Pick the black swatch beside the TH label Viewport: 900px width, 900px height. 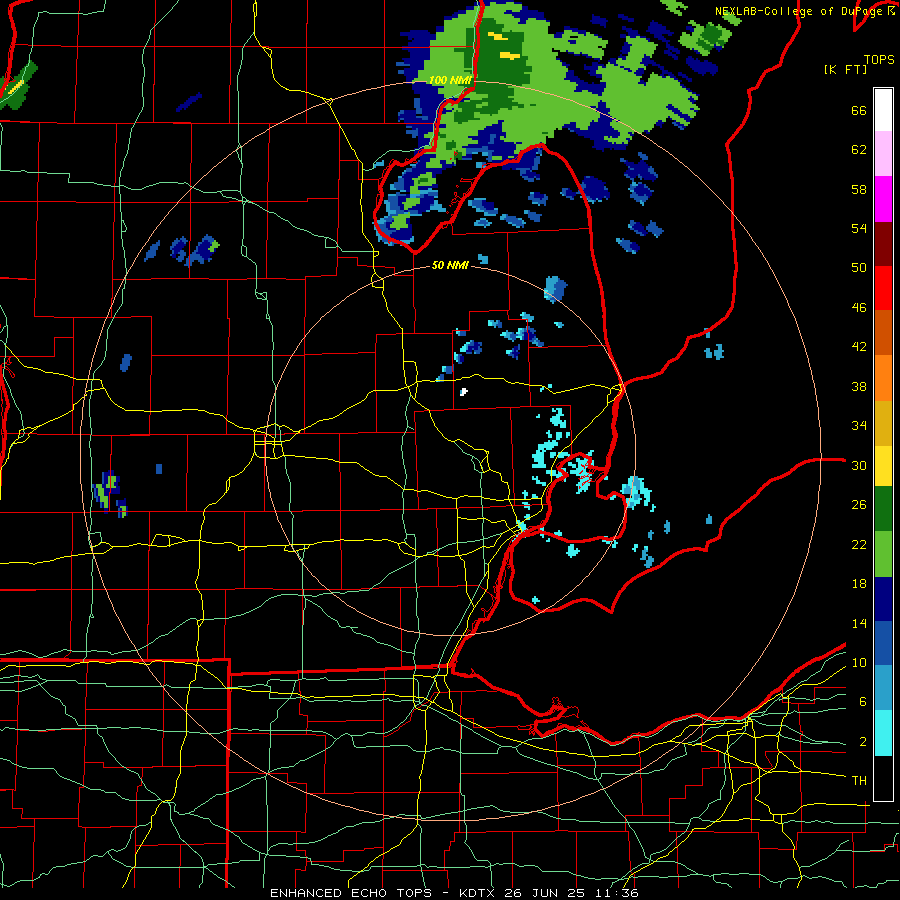coord(883,778)
